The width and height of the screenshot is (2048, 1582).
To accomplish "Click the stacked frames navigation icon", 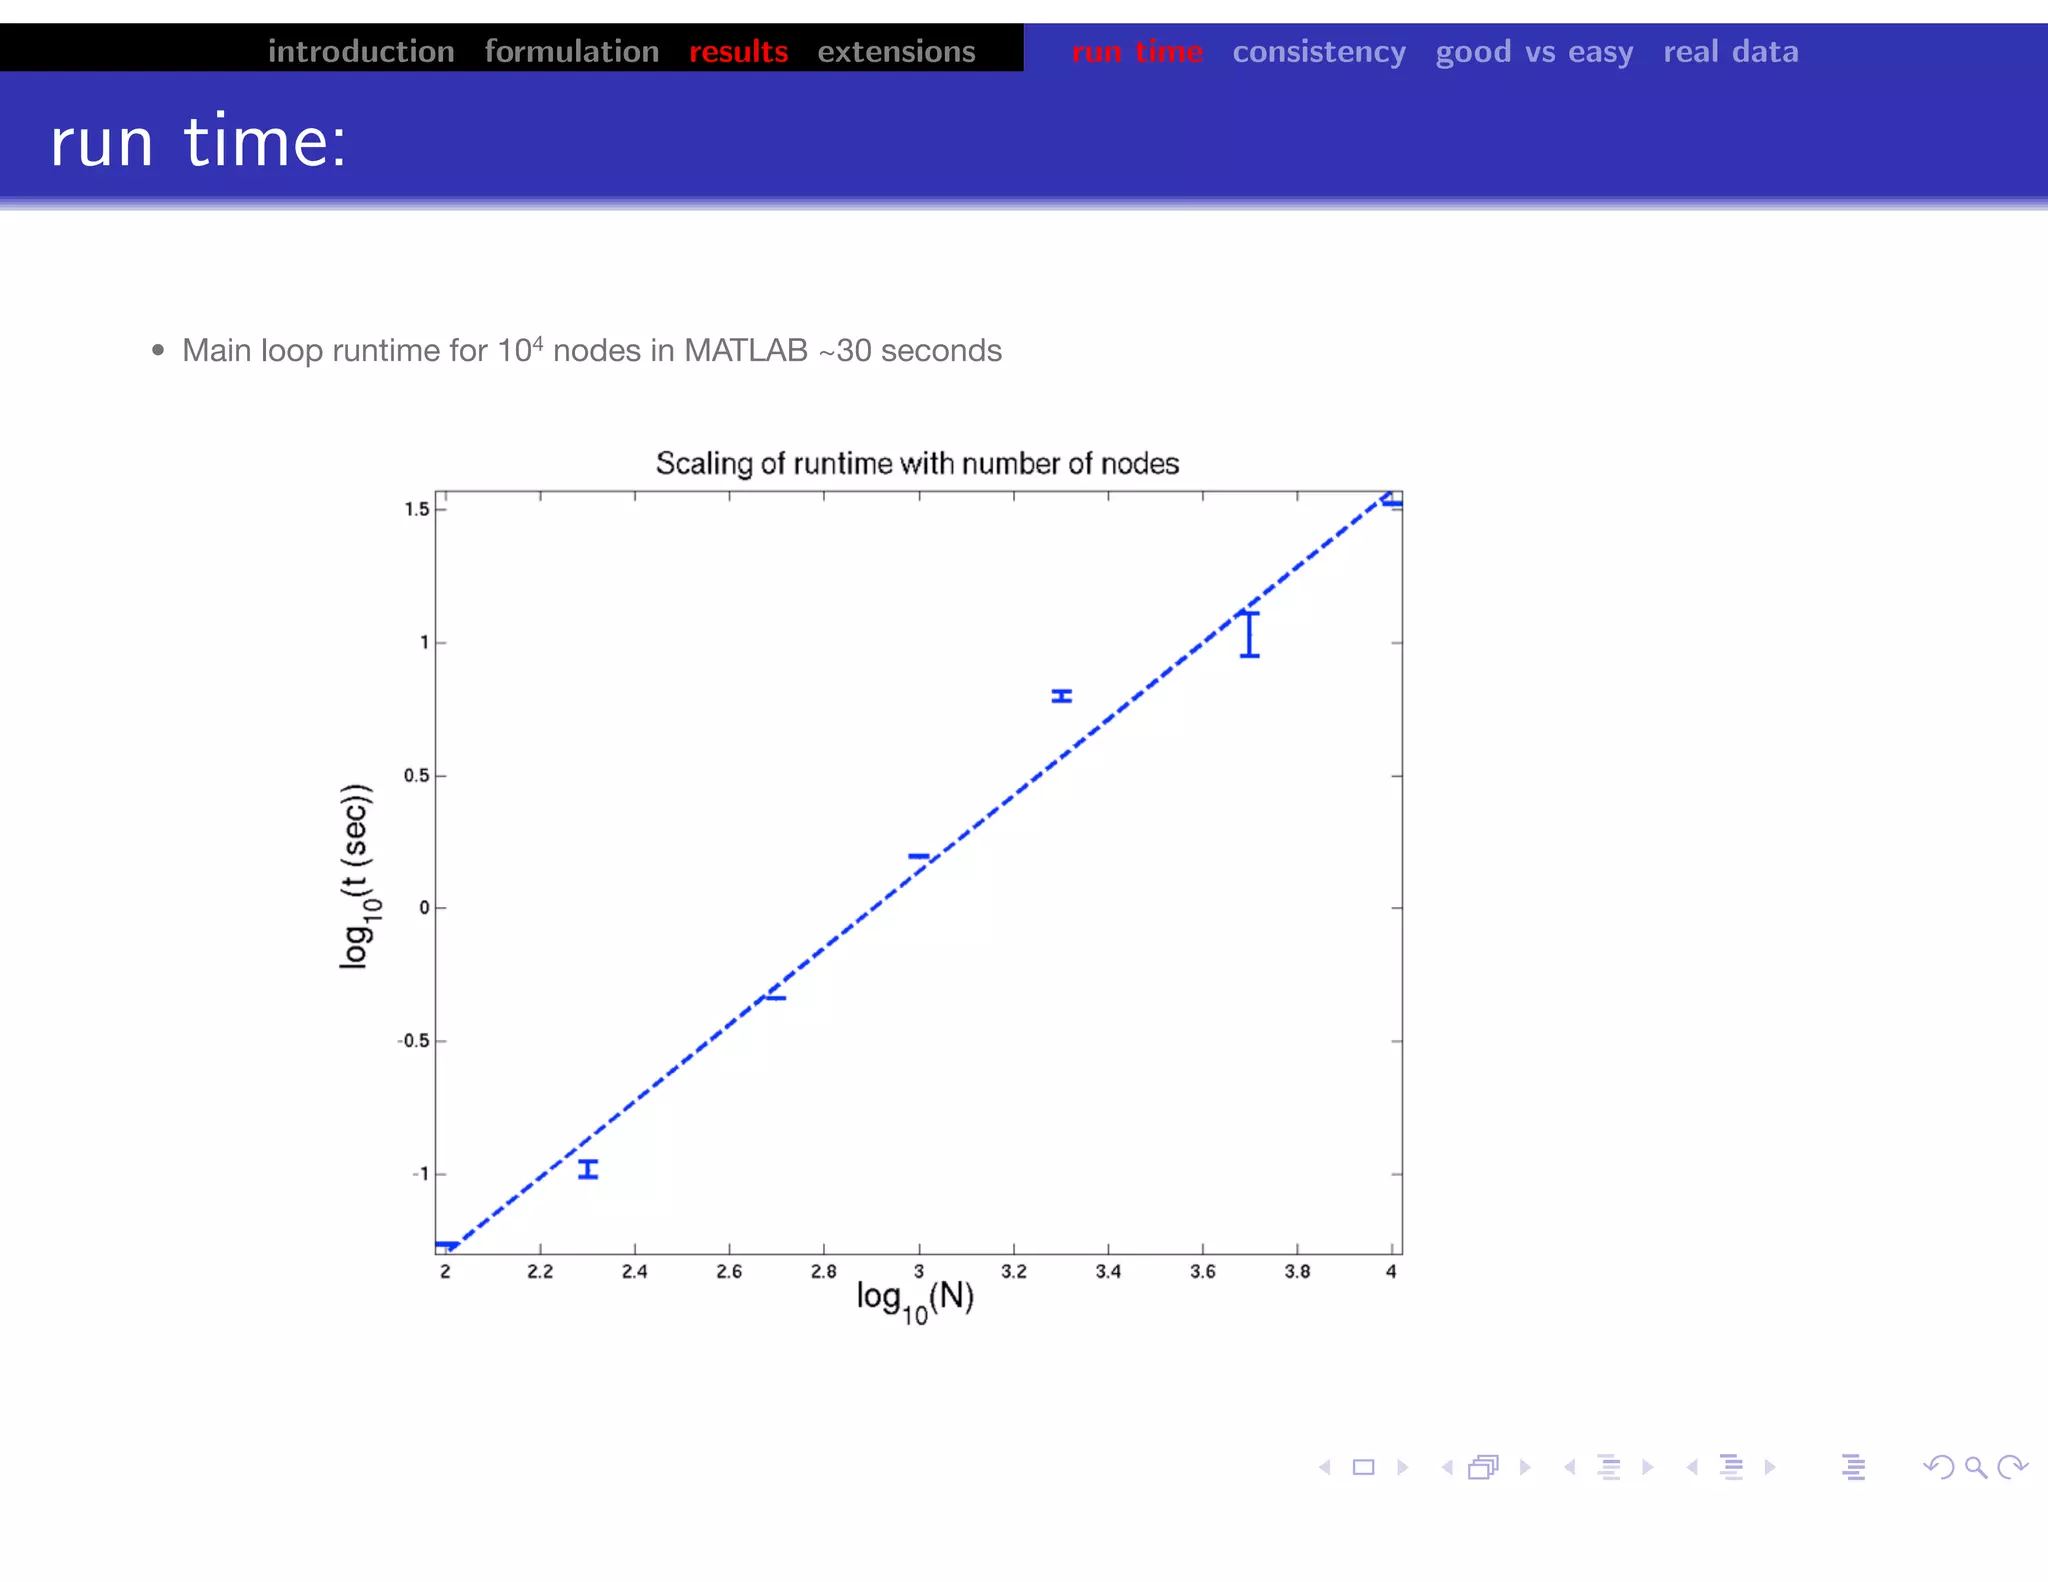I will pyautogui.click(x=1483, y=1467).
